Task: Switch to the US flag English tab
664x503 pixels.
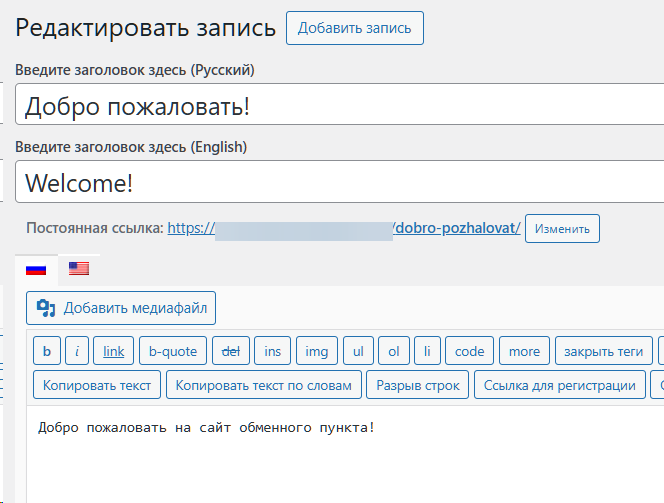Action: pyautogui.click(x=79, y=268)
